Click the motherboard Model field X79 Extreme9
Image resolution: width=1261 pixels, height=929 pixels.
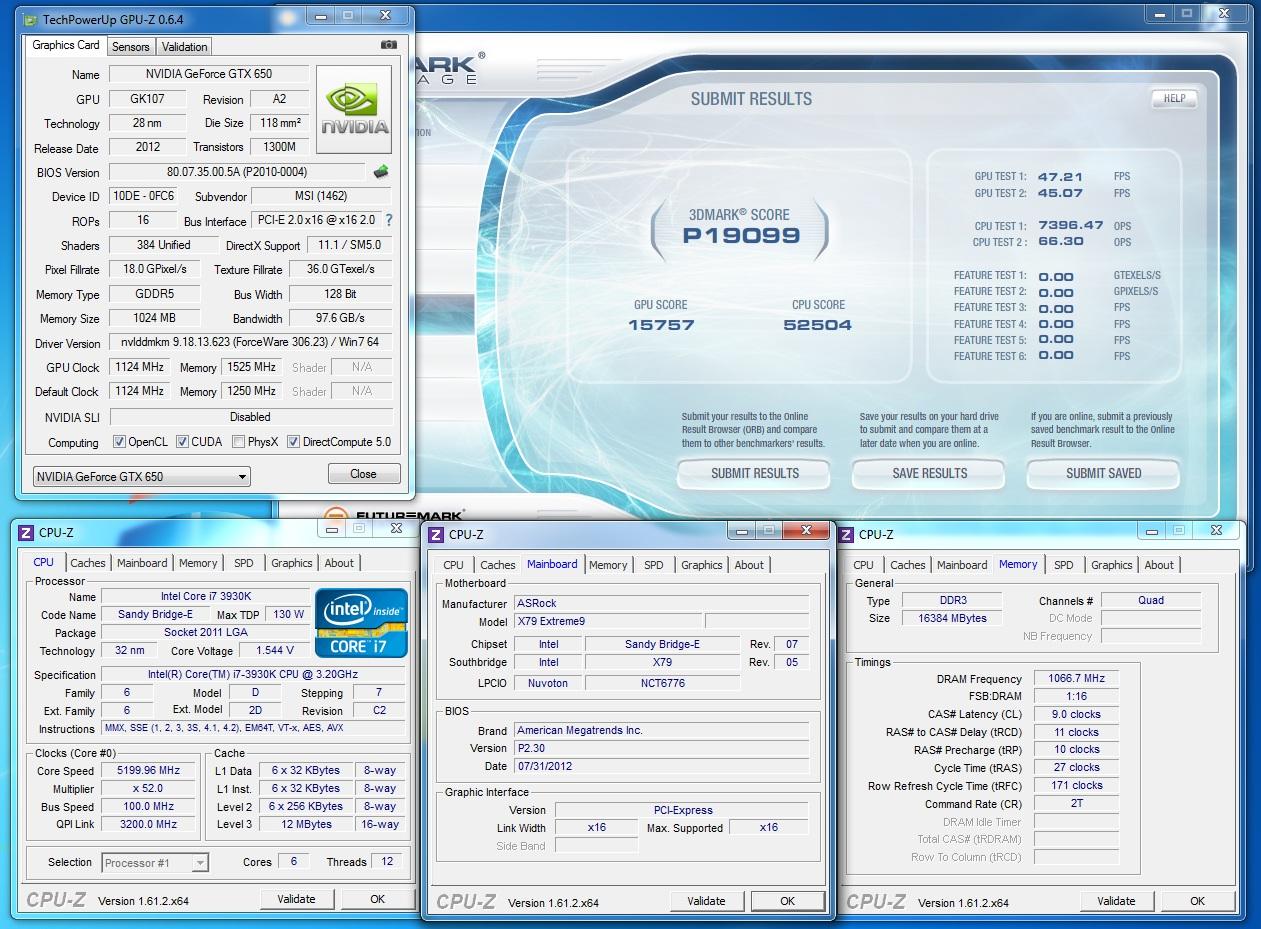tap(606, 621)
